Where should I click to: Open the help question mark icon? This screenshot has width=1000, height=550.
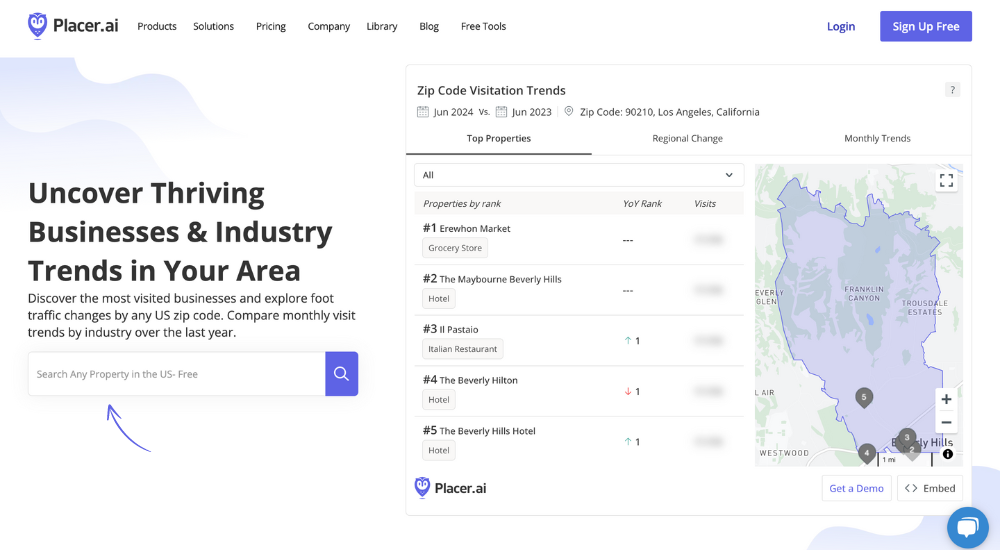point(952,90)
